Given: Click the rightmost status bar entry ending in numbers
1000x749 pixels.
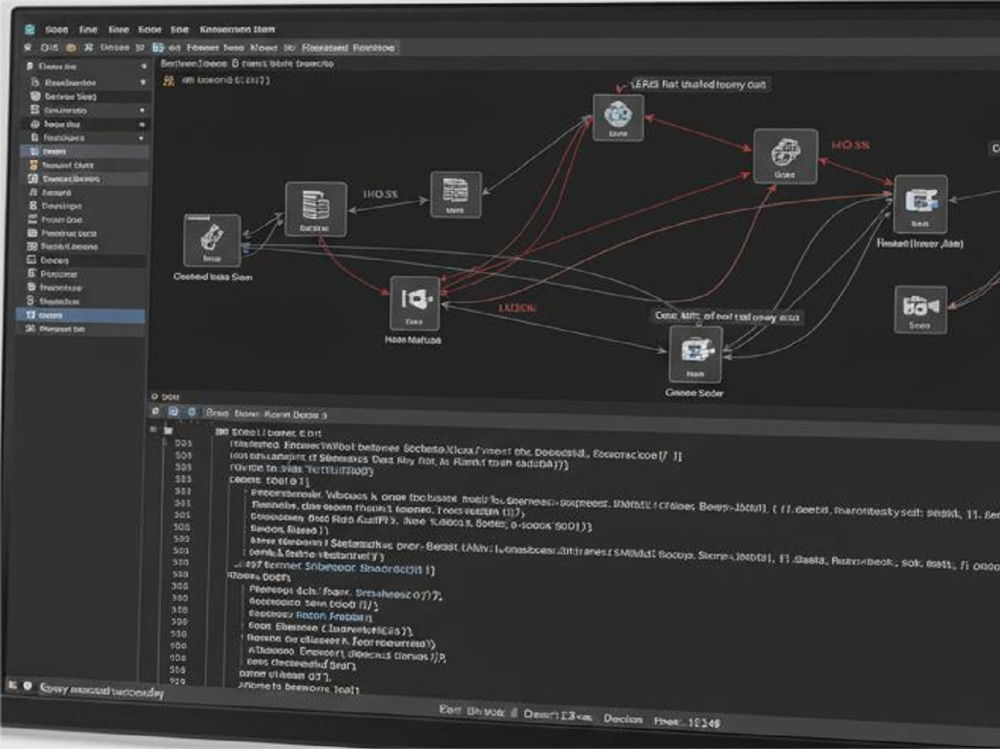Looking at the screenshot, I should 687,722.
